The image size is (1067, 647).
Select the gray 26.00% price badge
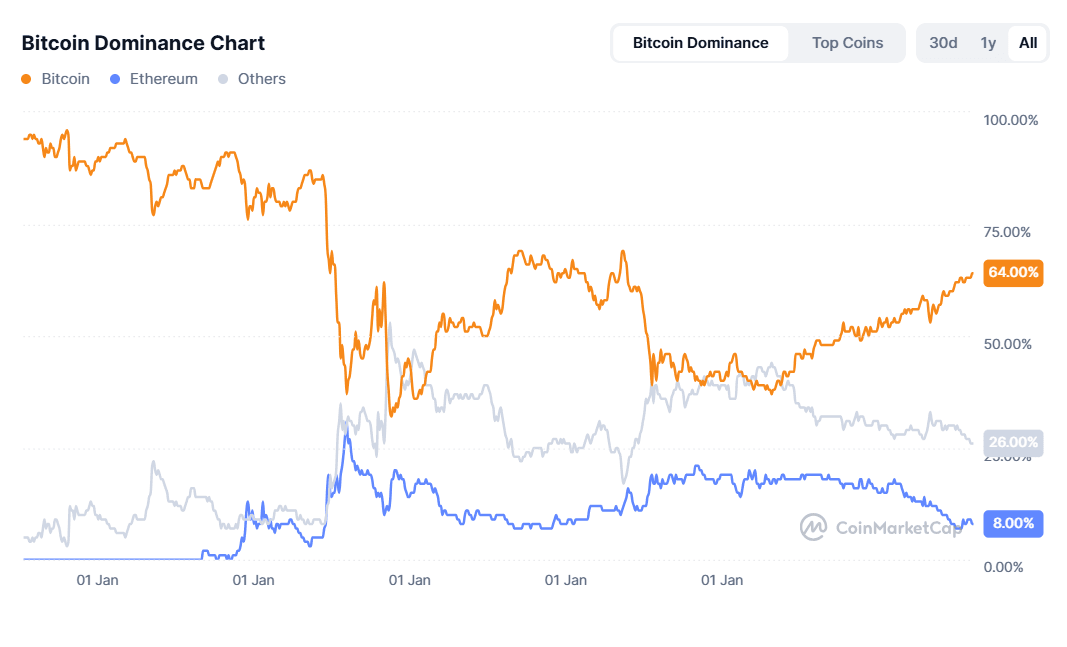pyautogui.click(x=1013, y=442)
